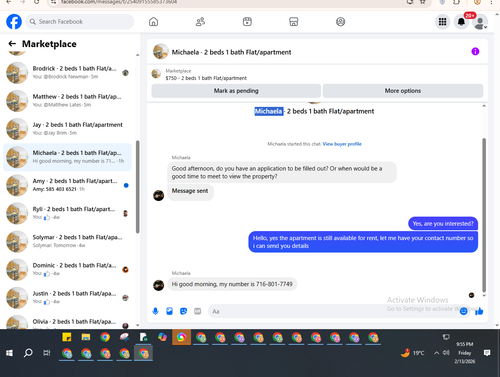Open the account profile dropdown
This screenshot has width=500, height=377.
tap(480, 22)
